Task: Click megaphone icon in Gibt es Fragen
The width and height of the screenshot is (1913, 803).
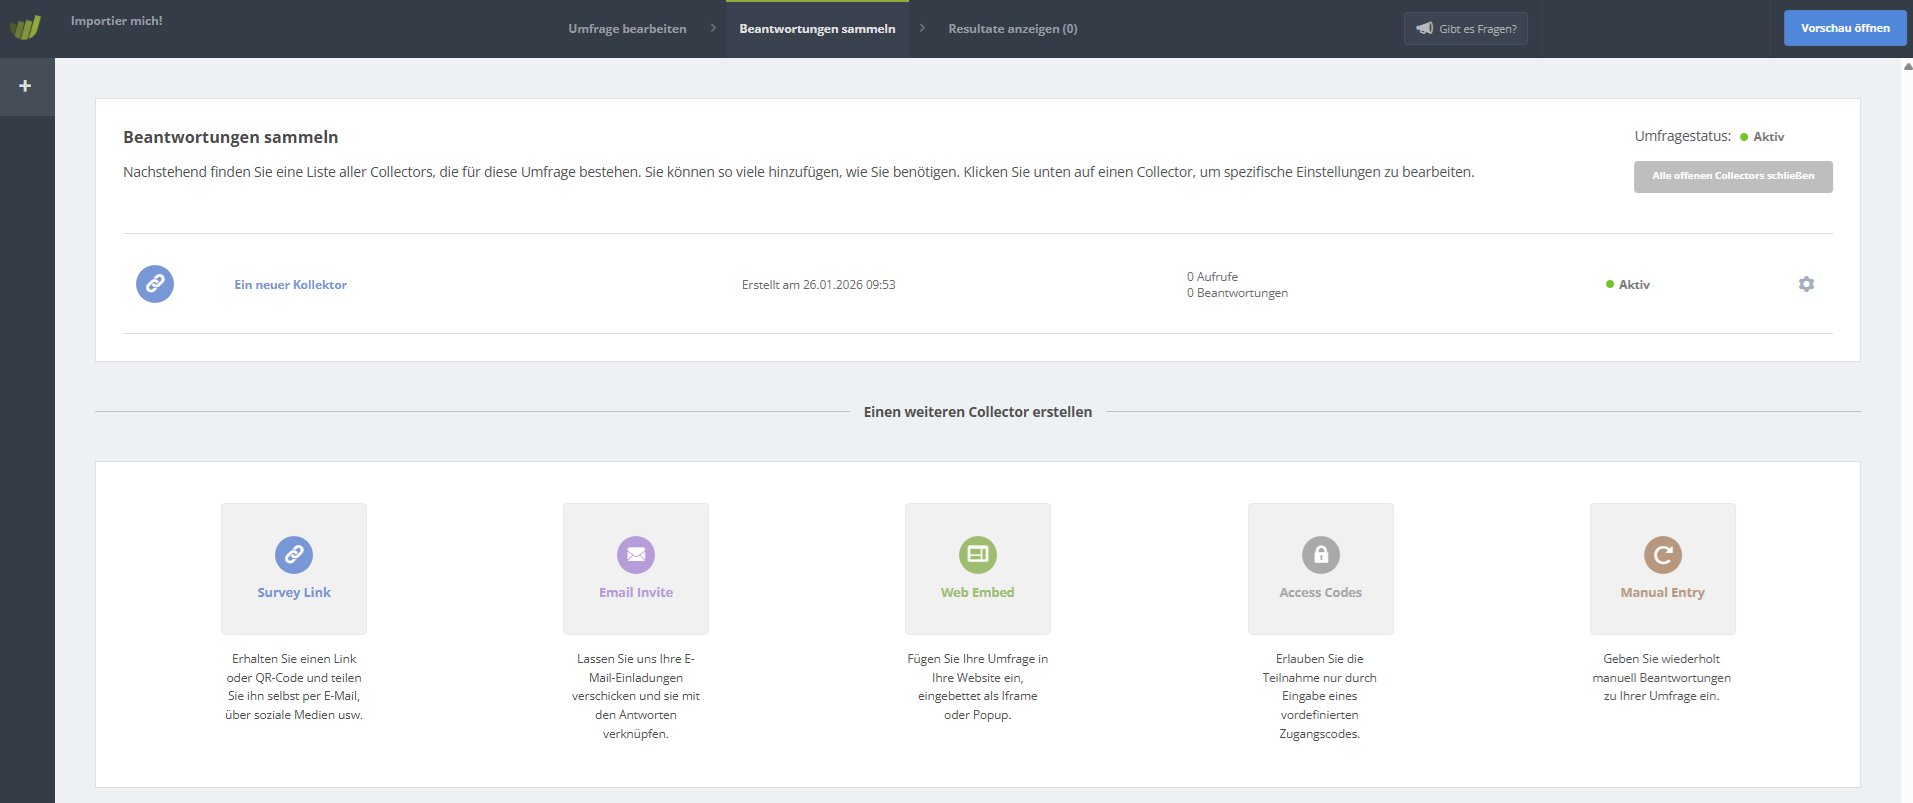Action: click(x=1425, y=29)
